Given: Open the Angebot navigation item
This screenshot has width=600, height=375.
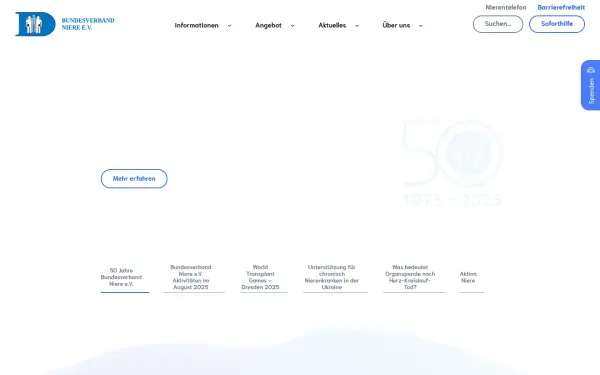Looking at the screenshot, I should point(268,25).
